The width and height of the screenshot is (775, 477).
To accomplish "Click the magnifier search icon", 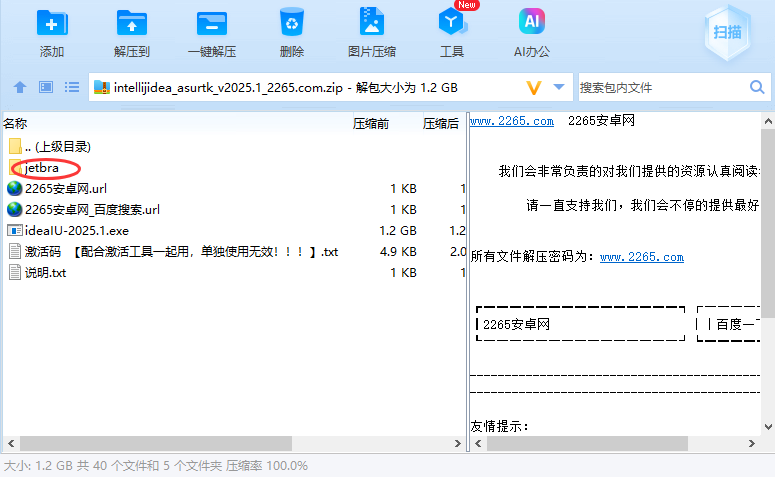I will click(x=757, y=87).
